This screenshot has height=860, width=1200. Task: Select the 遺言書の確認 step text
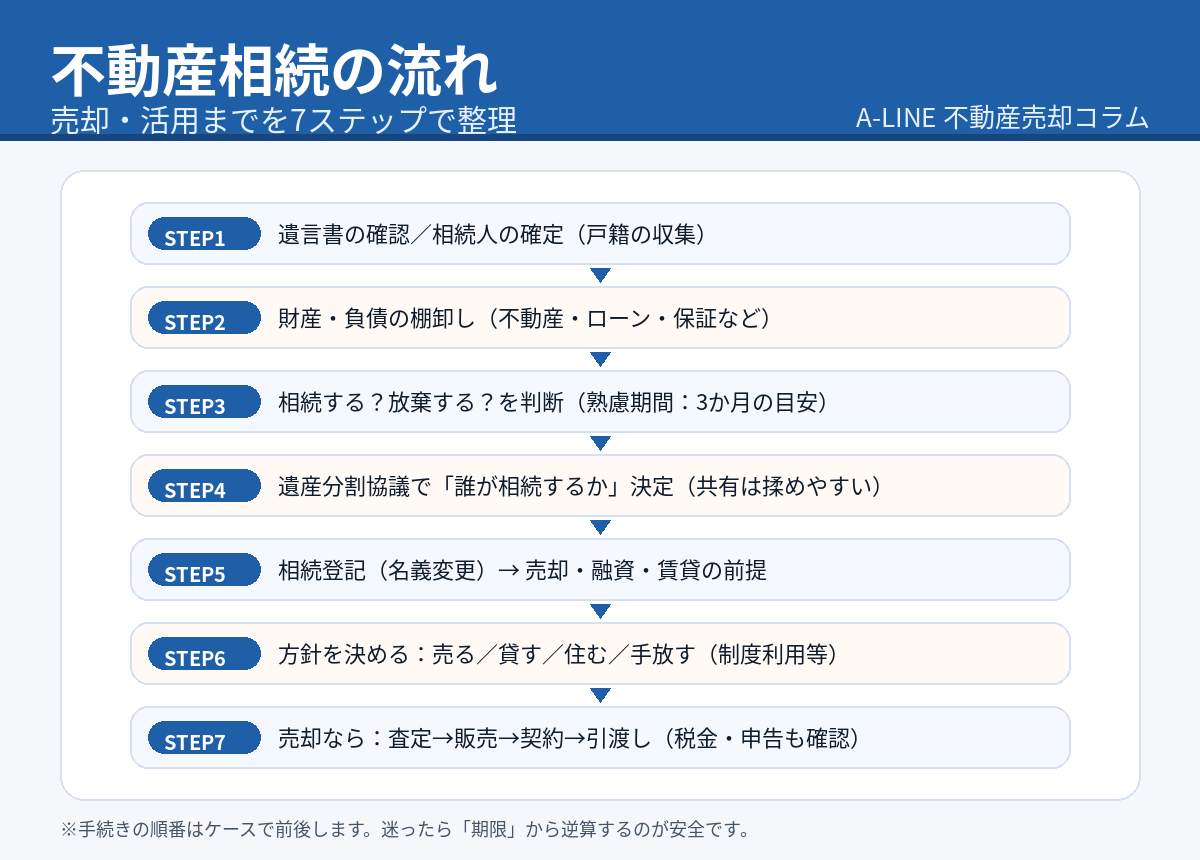tap(493, 235)
